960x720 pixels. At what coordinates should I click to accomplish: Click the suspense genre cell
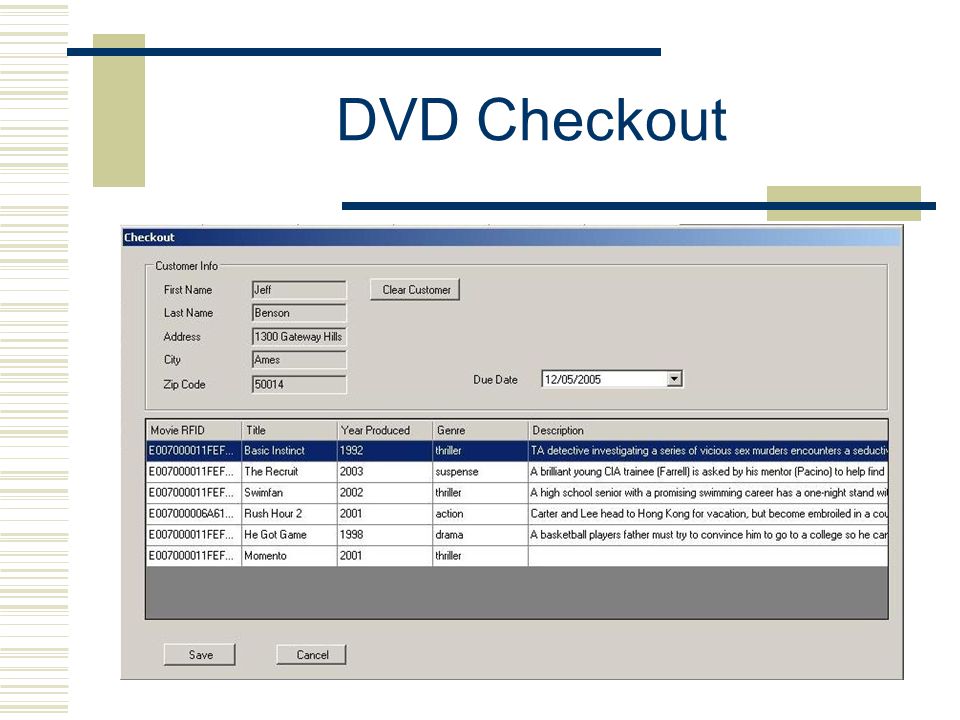click(481, 471)
